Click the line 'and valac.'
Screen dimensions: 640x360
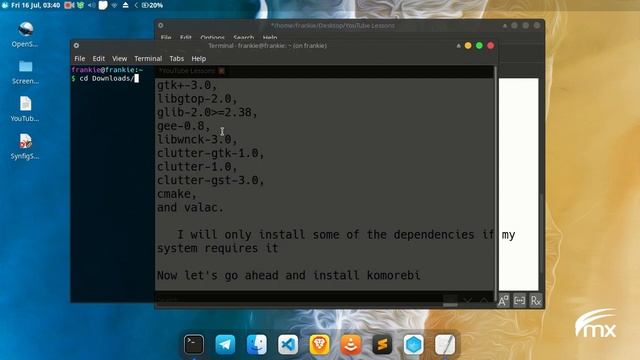click(x=191, y=207)
